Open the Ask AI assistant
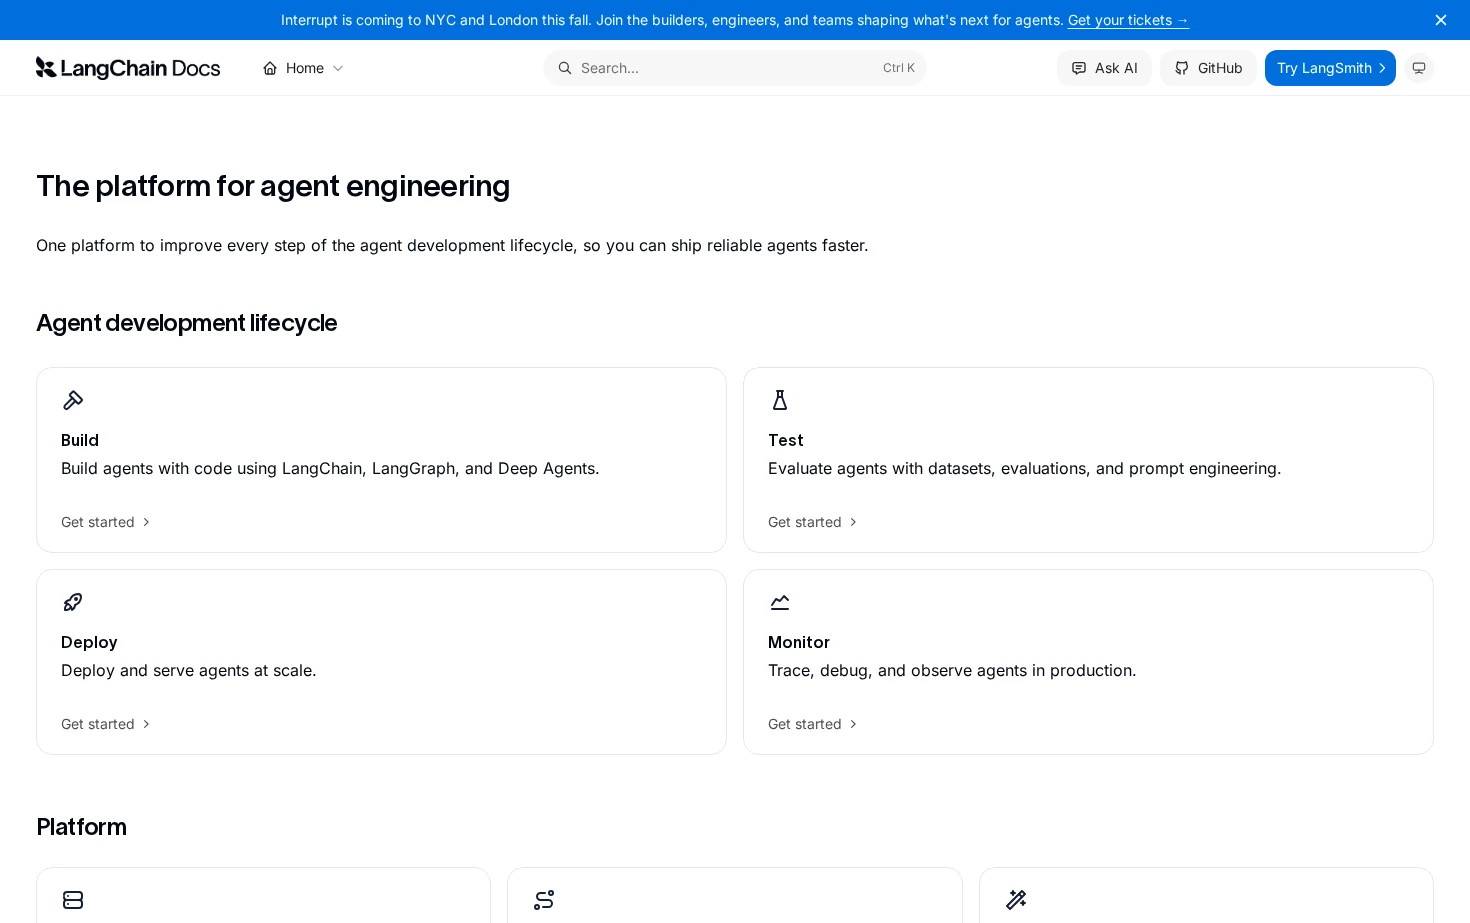 click(x=1104, y=68)
